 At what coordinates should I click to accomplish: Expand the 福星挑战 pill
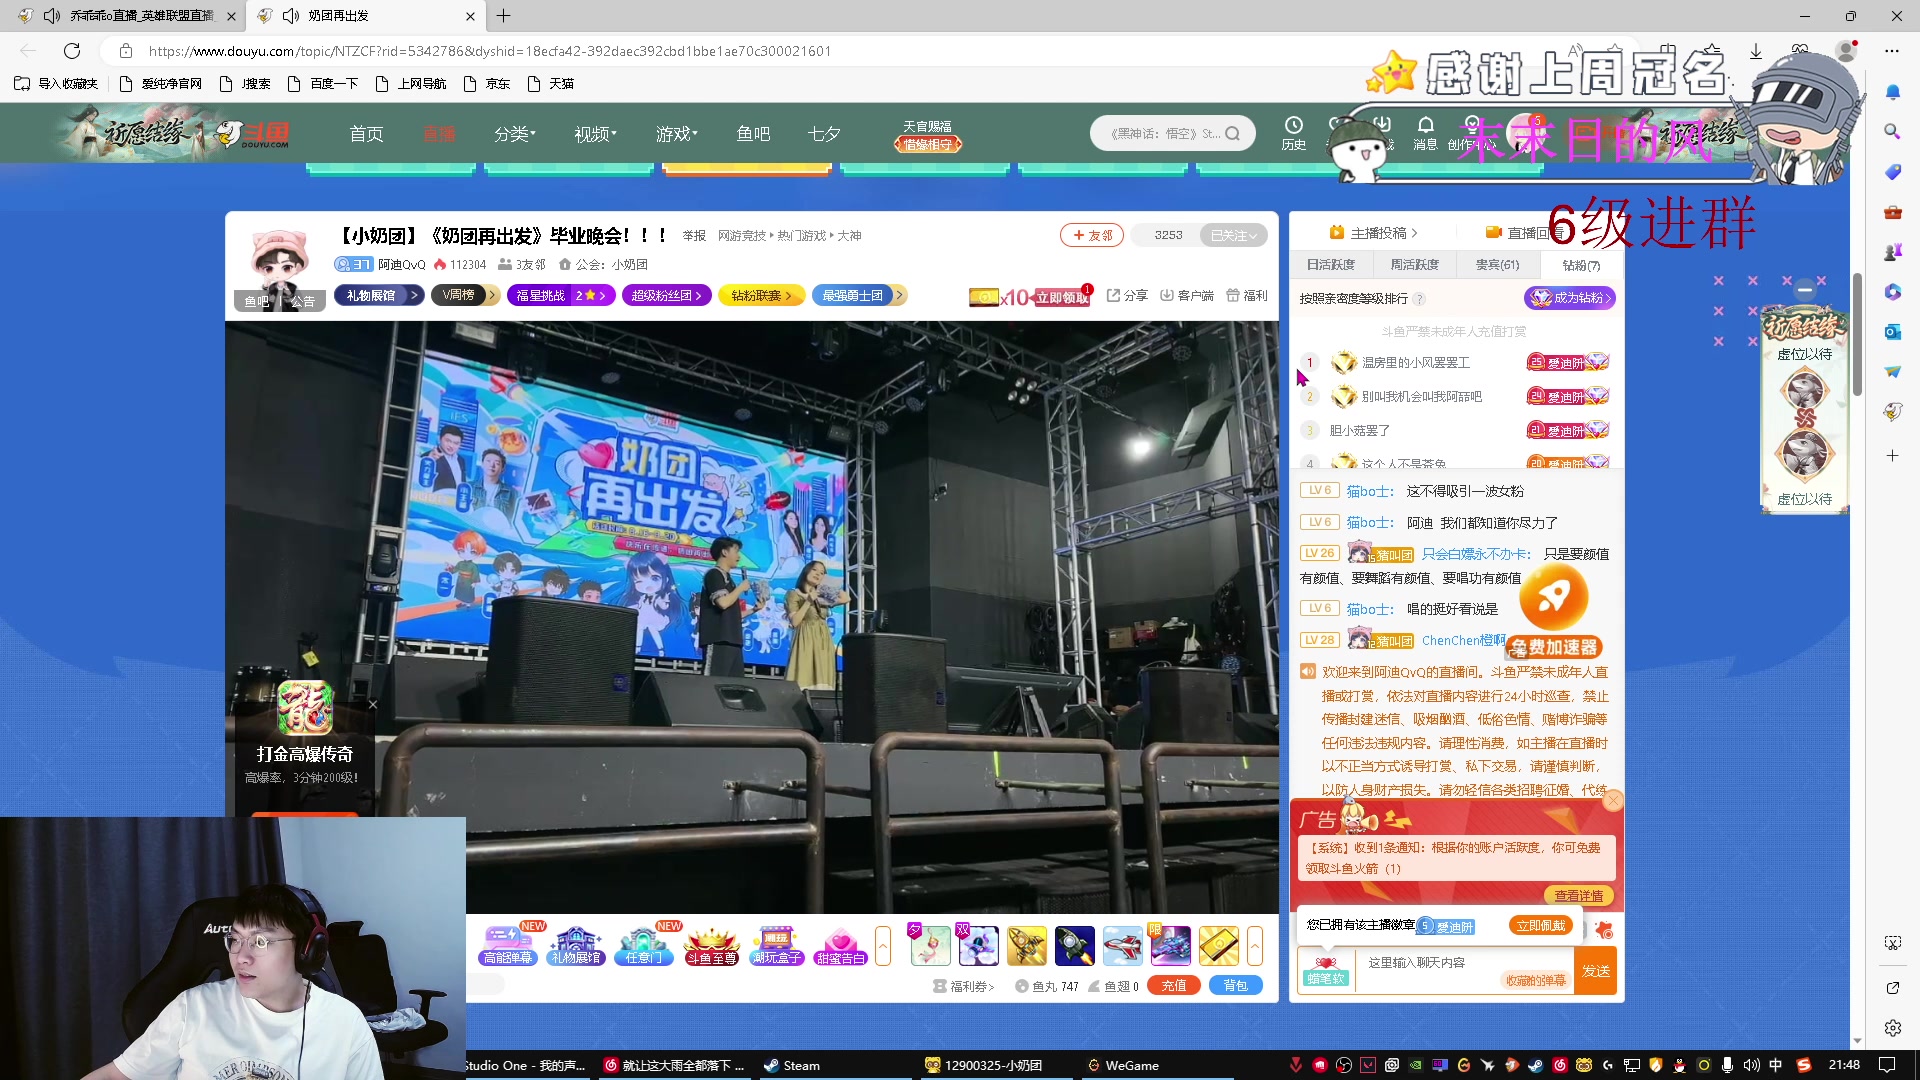tap(561, 295)
